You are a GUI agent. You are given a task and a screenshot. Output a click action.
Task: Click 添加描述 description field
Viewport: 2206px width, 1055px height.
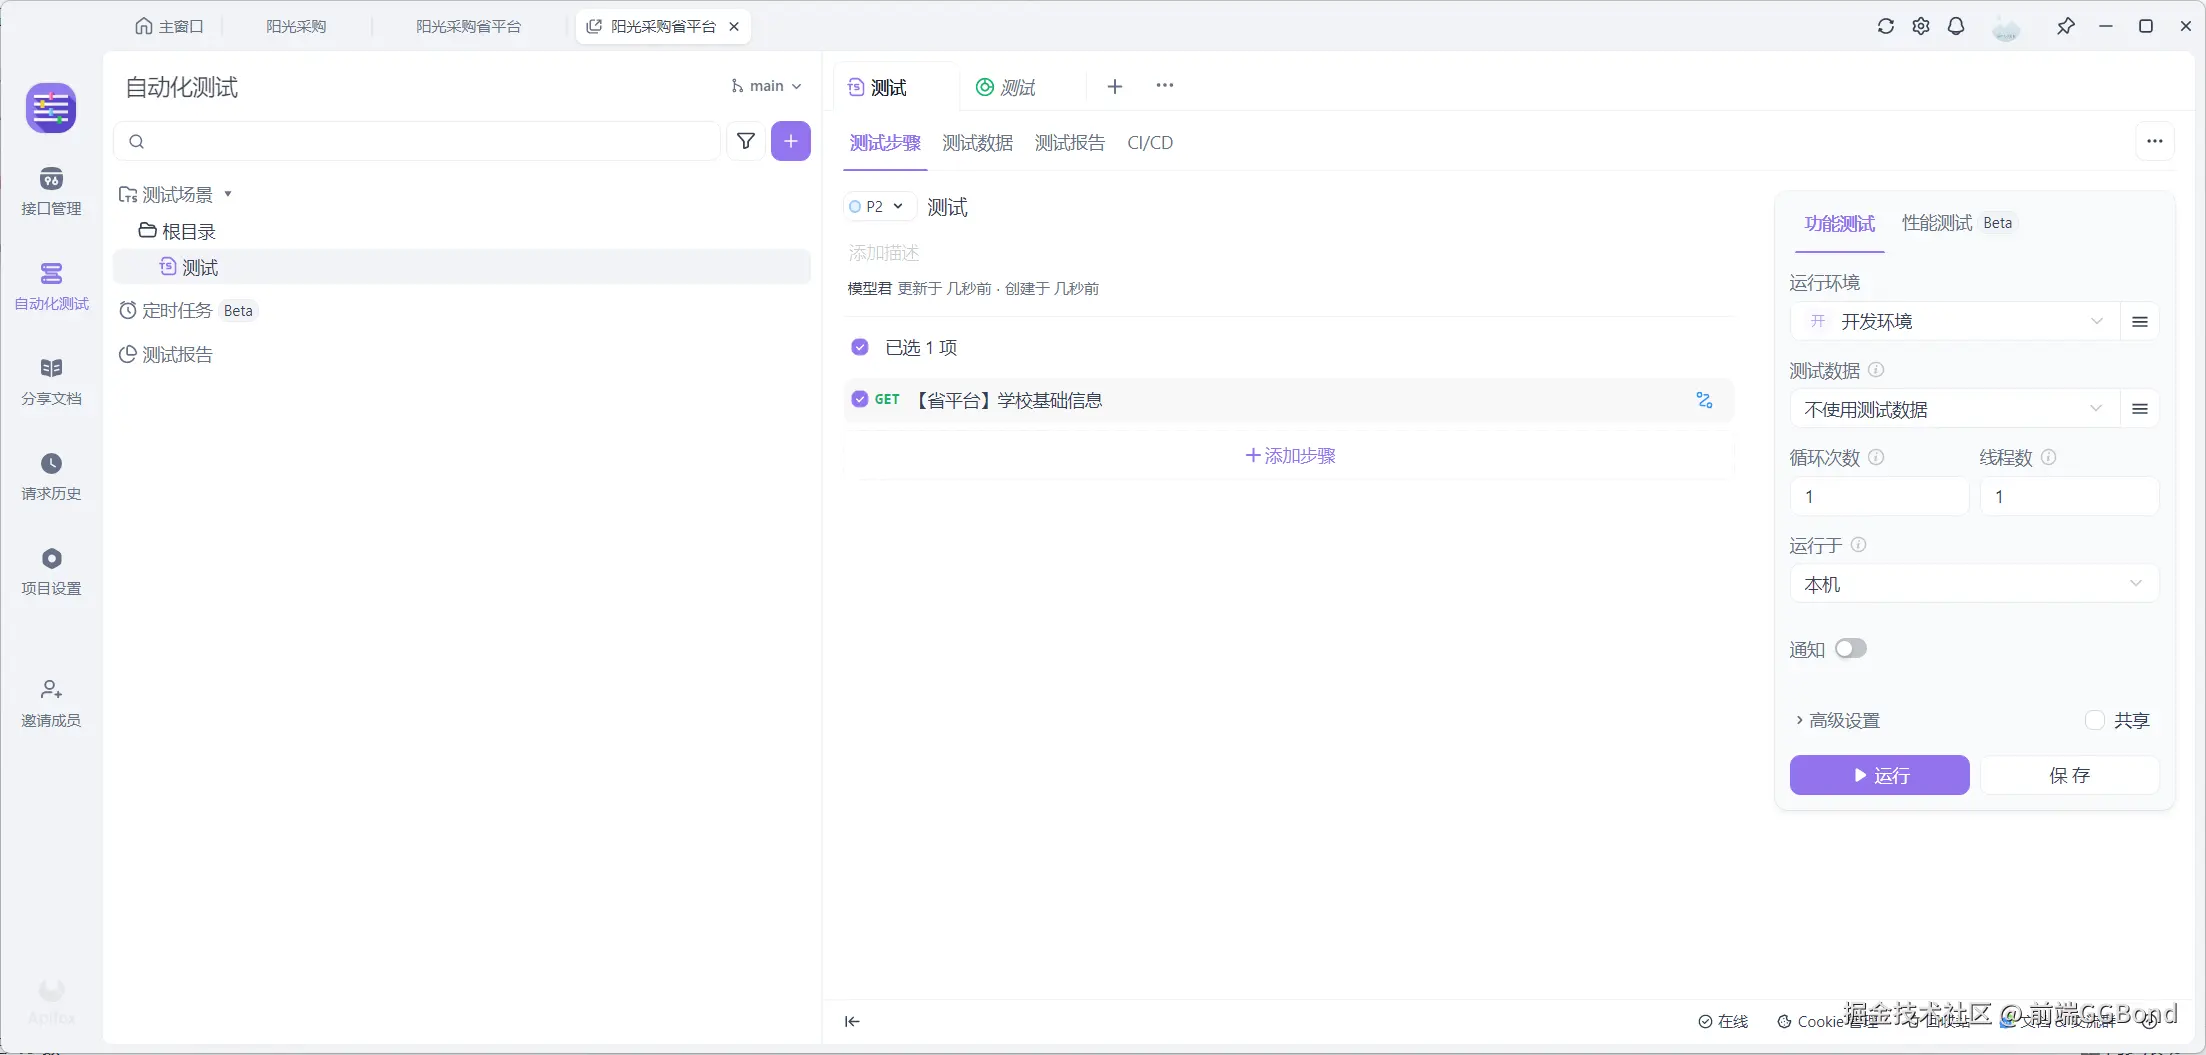pos(884,253)
